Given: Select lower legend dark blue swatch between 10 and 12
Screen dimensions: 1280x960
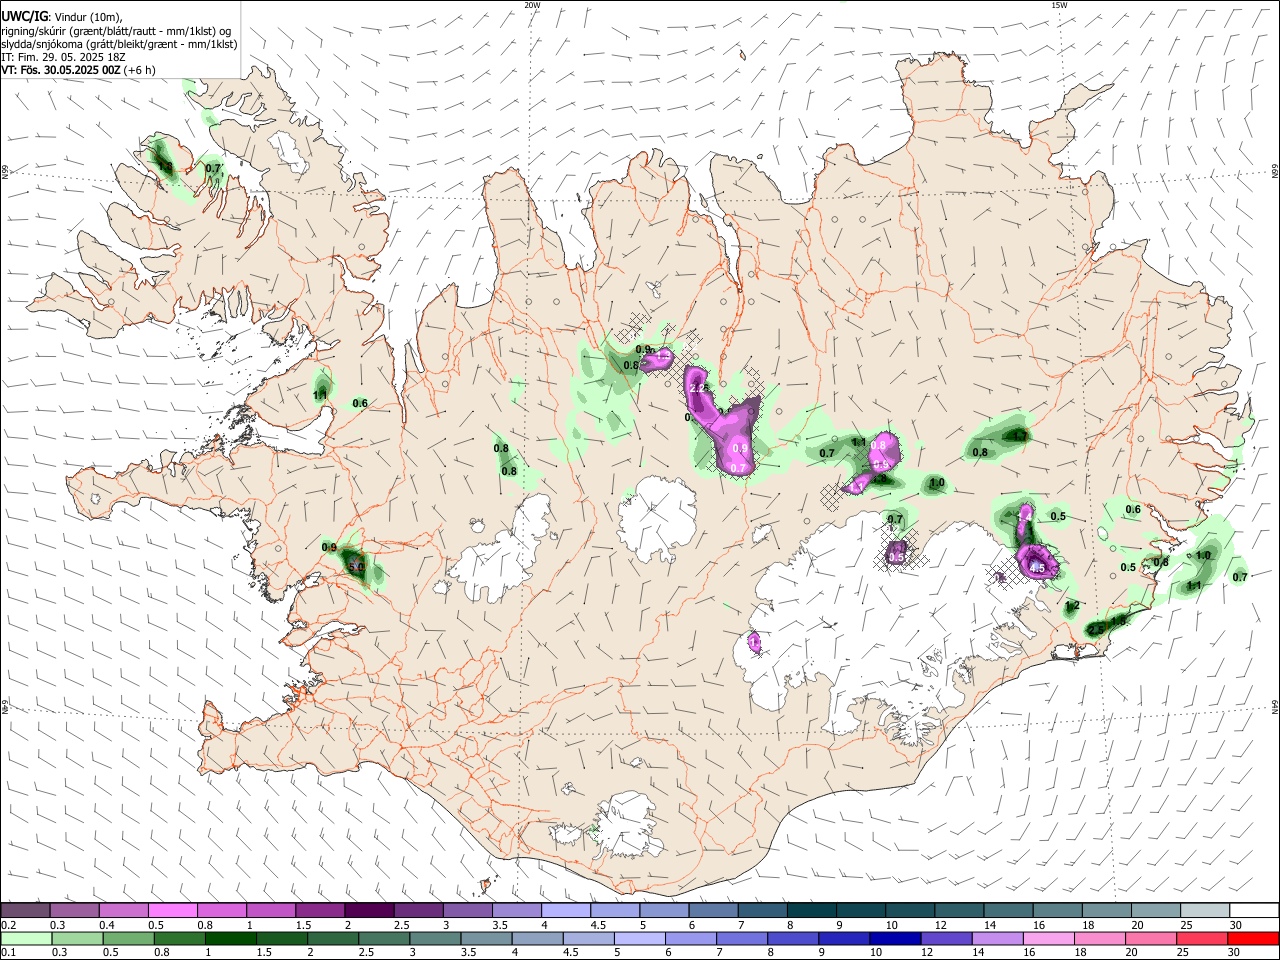Looking at the screenshot, I should coord(896,938).
